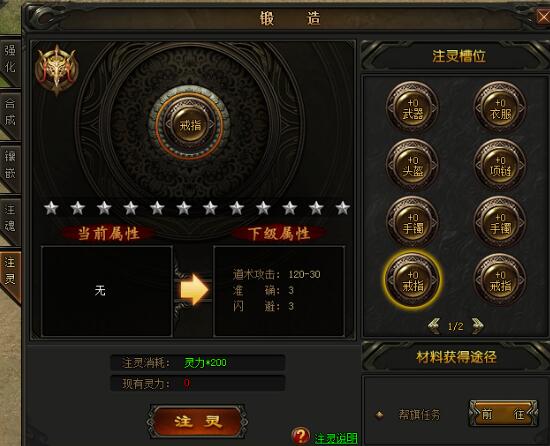Switch to the 合成 tab

coord(10,113)
